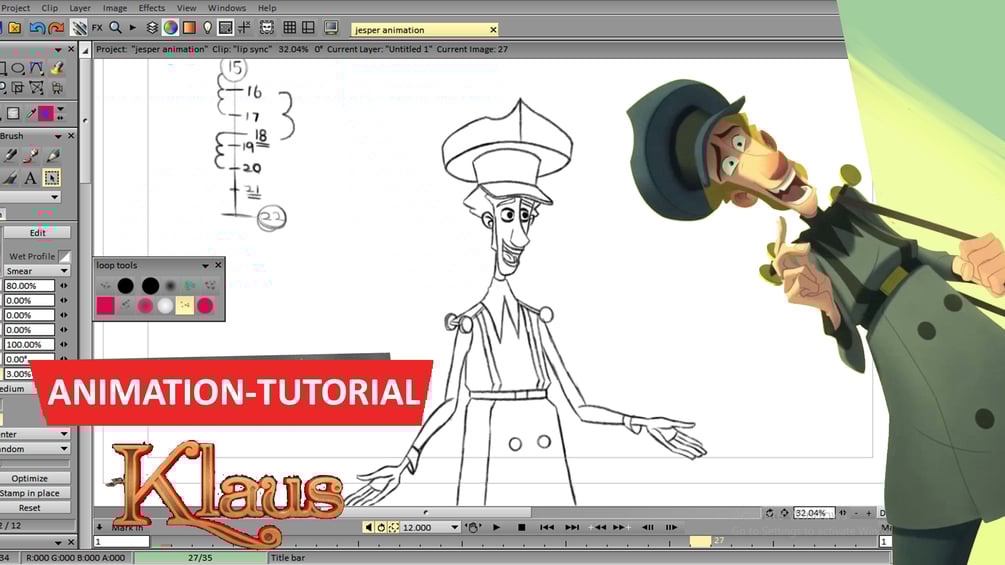Screen dimensions: 1005x565
Task: Click the Edit button in brush panel
Action: (37, 233)
